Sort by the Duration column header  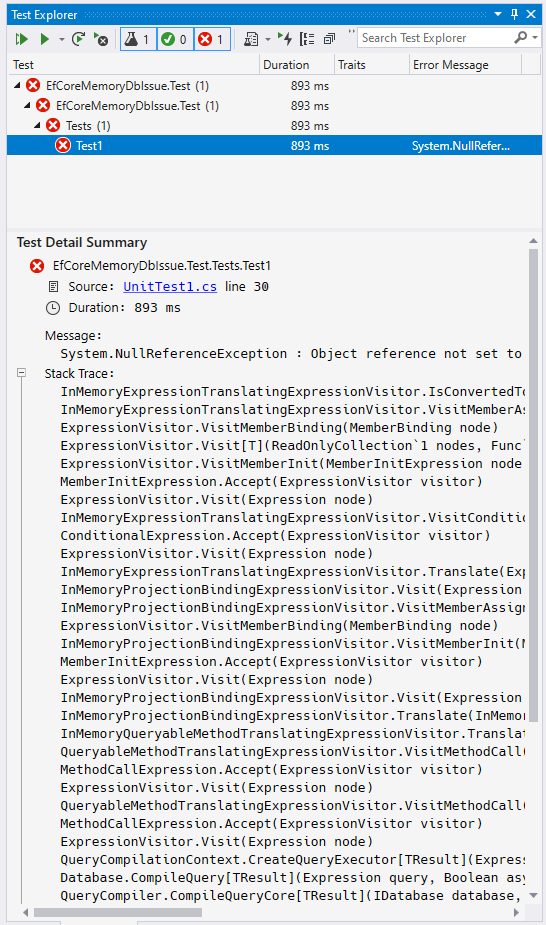pyautogui.click(x=297, y=65)
